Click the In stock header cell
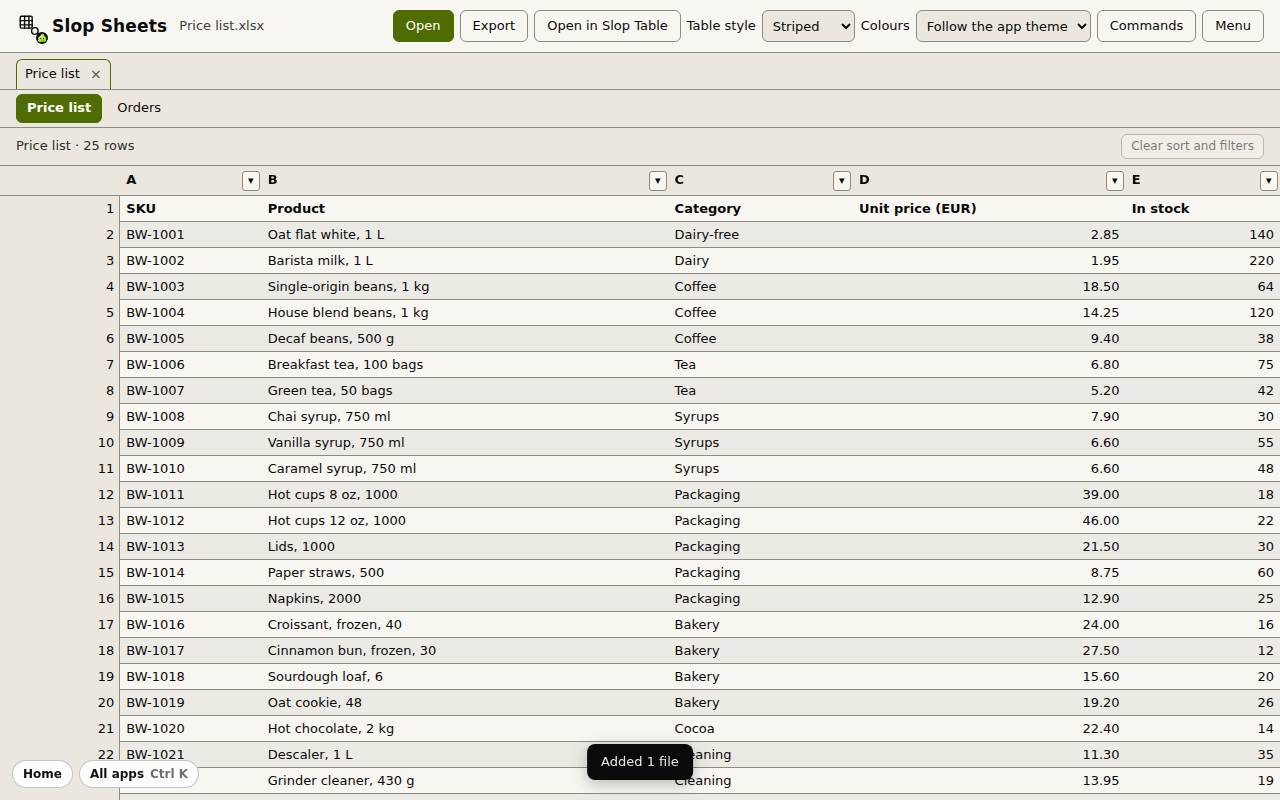Image resolution: width=1280 pixels, height=800 pixels. pos(1203,209)
